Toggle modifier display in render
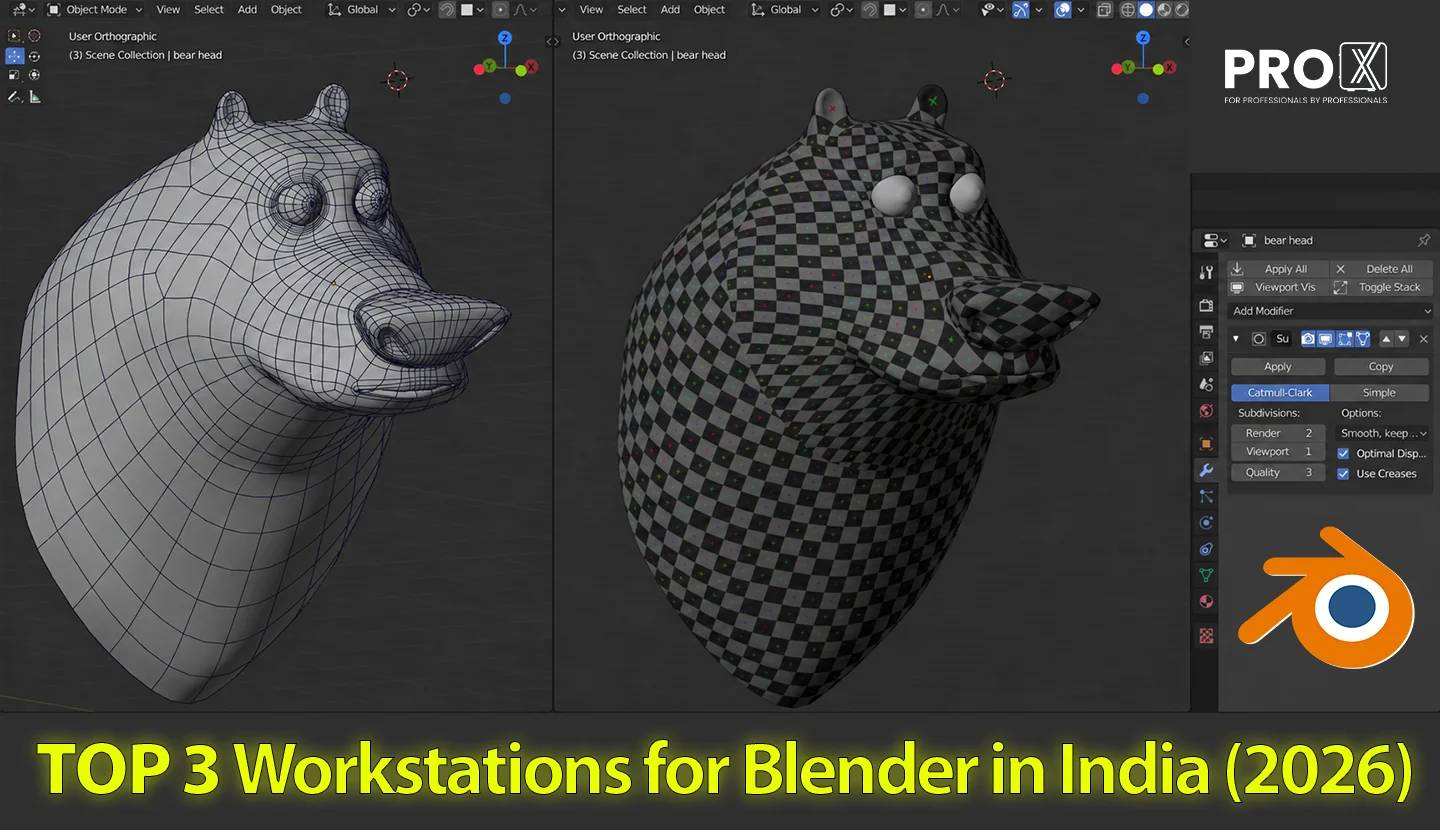 [1308, 339]
